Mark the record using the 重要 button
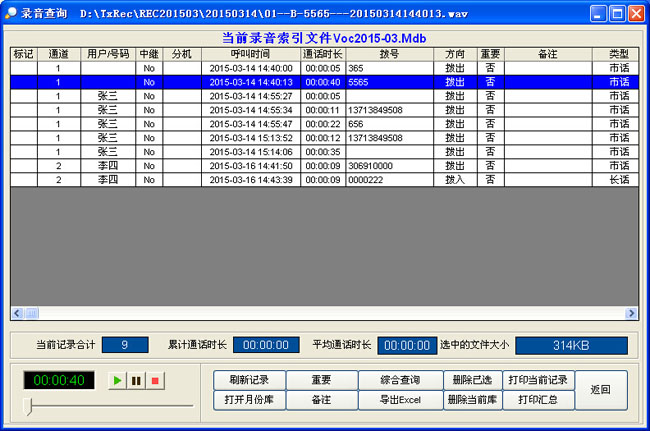Screen dimensions: 650x431 click(321, 380)
